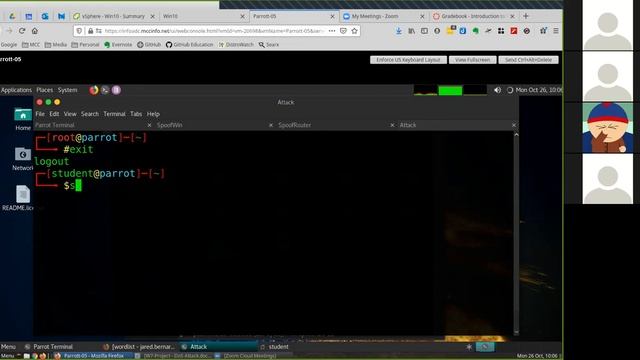Open the Firefox library icon
The image size is (640, 360).
coord(411,31)
